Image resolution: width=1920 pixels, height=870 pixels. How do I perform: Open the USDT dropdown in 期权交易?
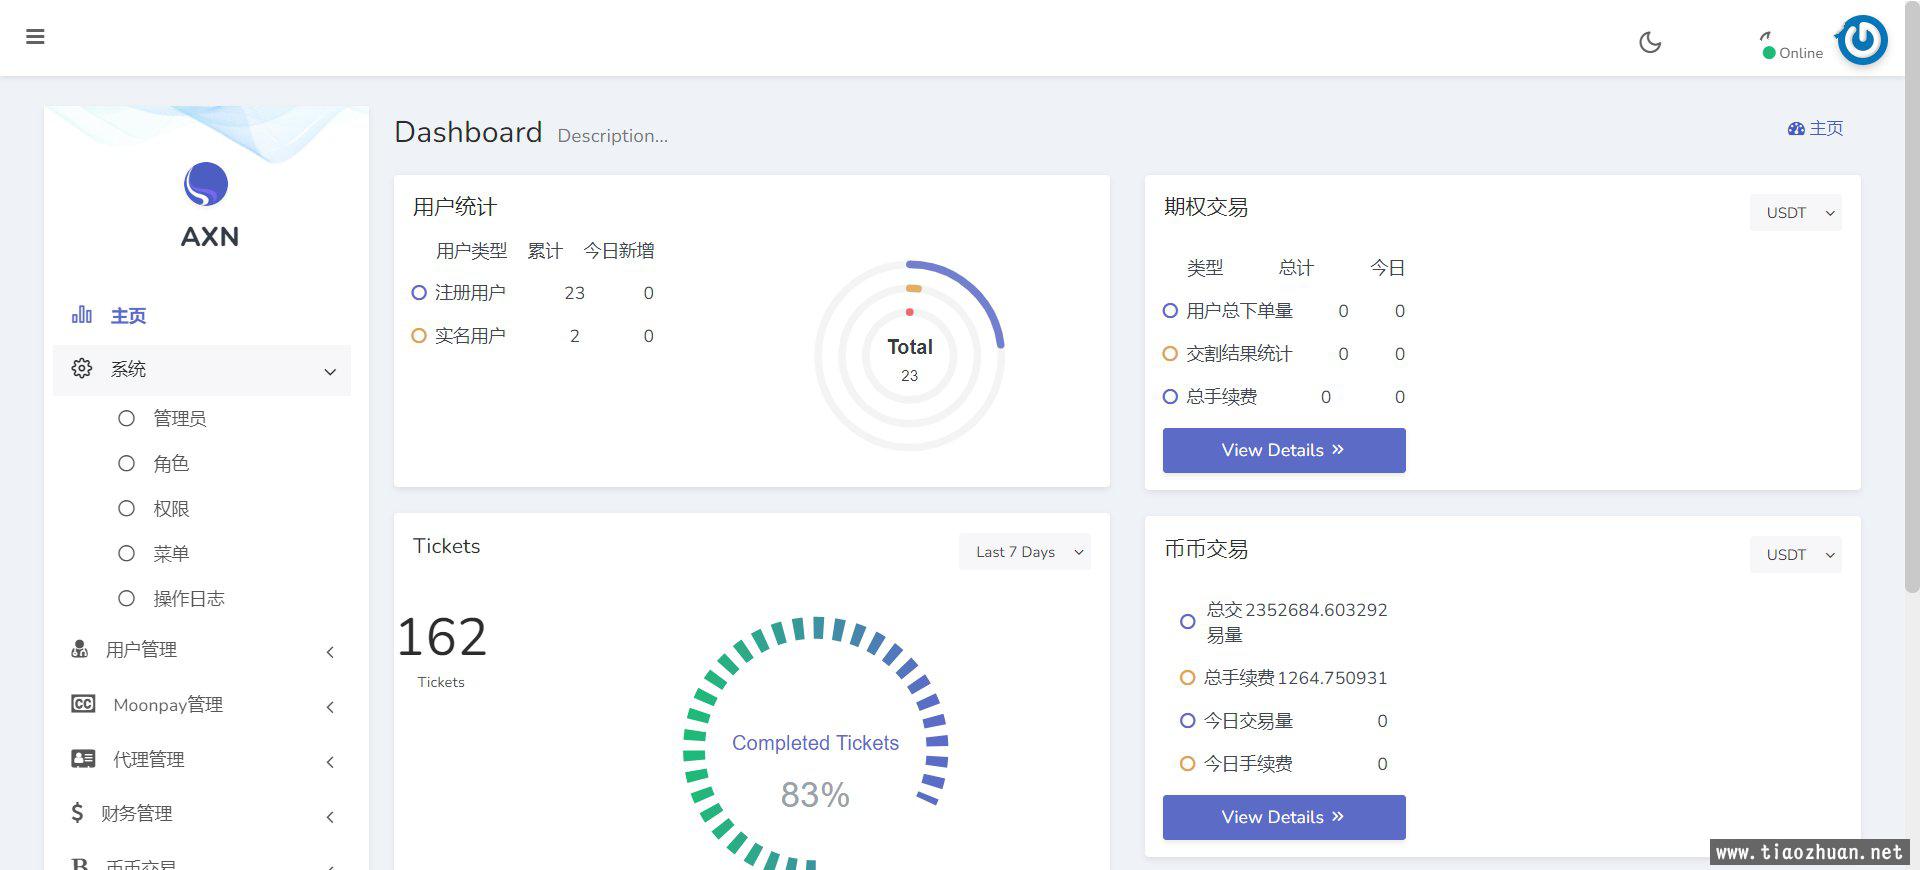1795,213
